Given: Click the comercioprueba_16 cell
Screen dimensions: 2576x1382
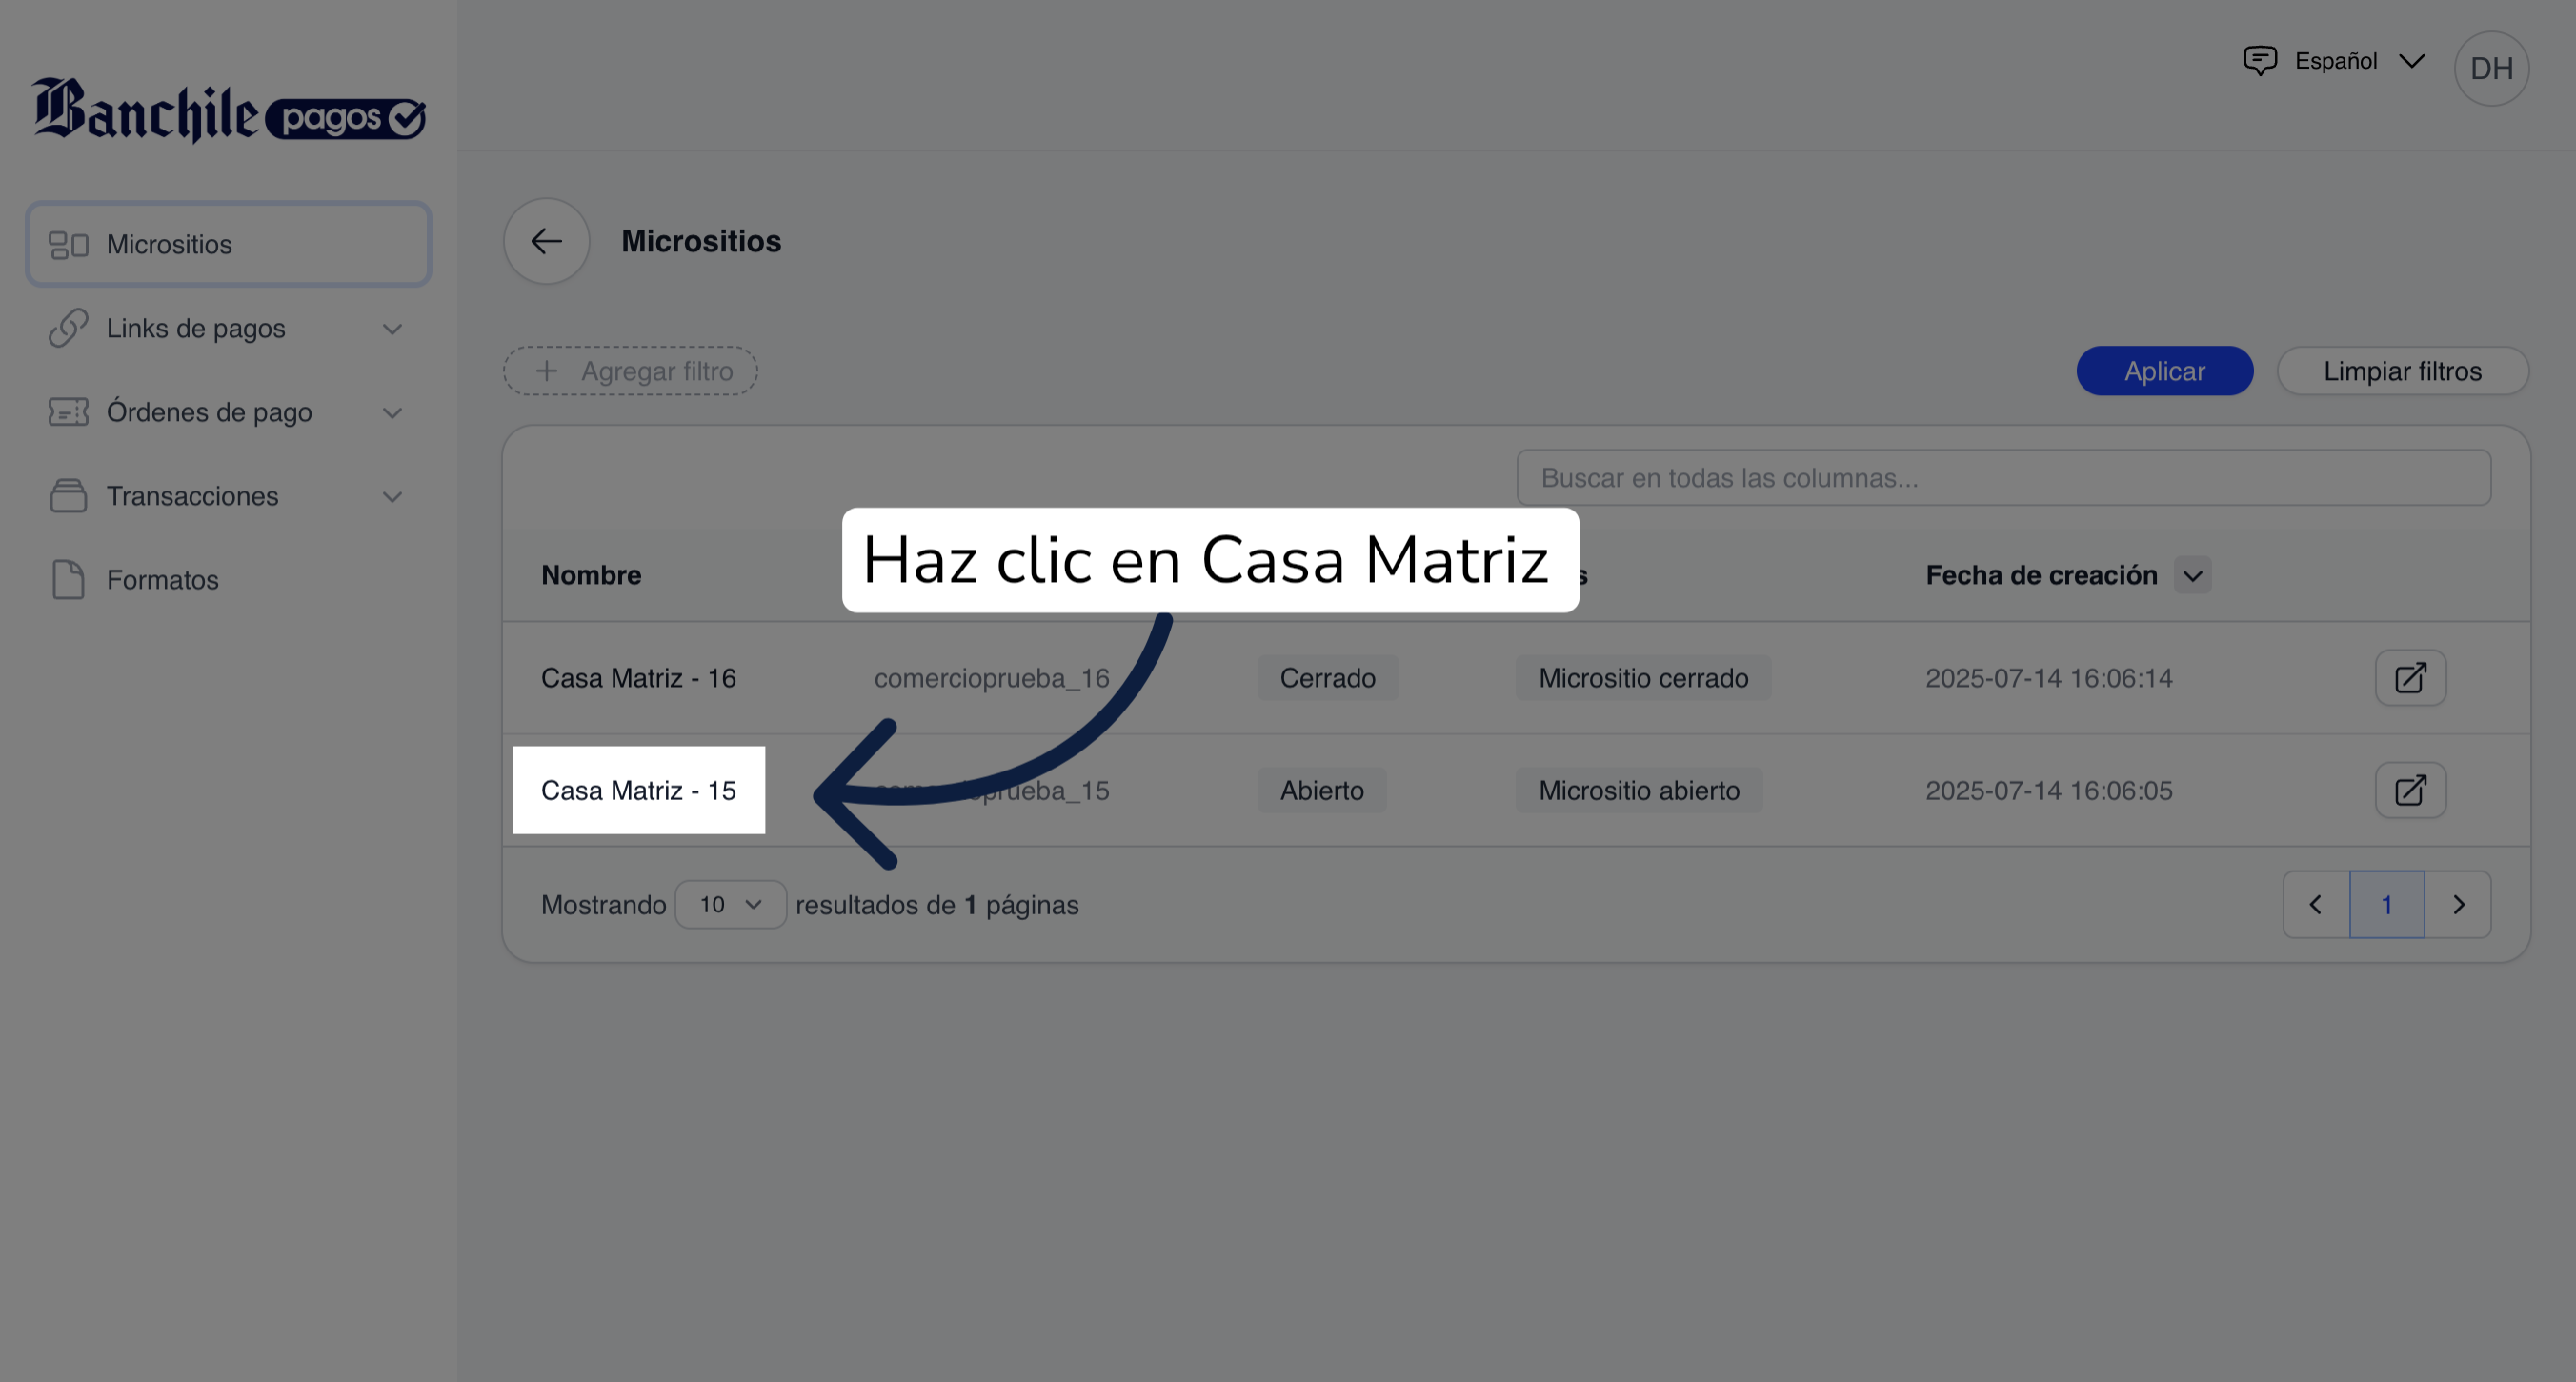Looking at the screenshot, I should [992, 678].
